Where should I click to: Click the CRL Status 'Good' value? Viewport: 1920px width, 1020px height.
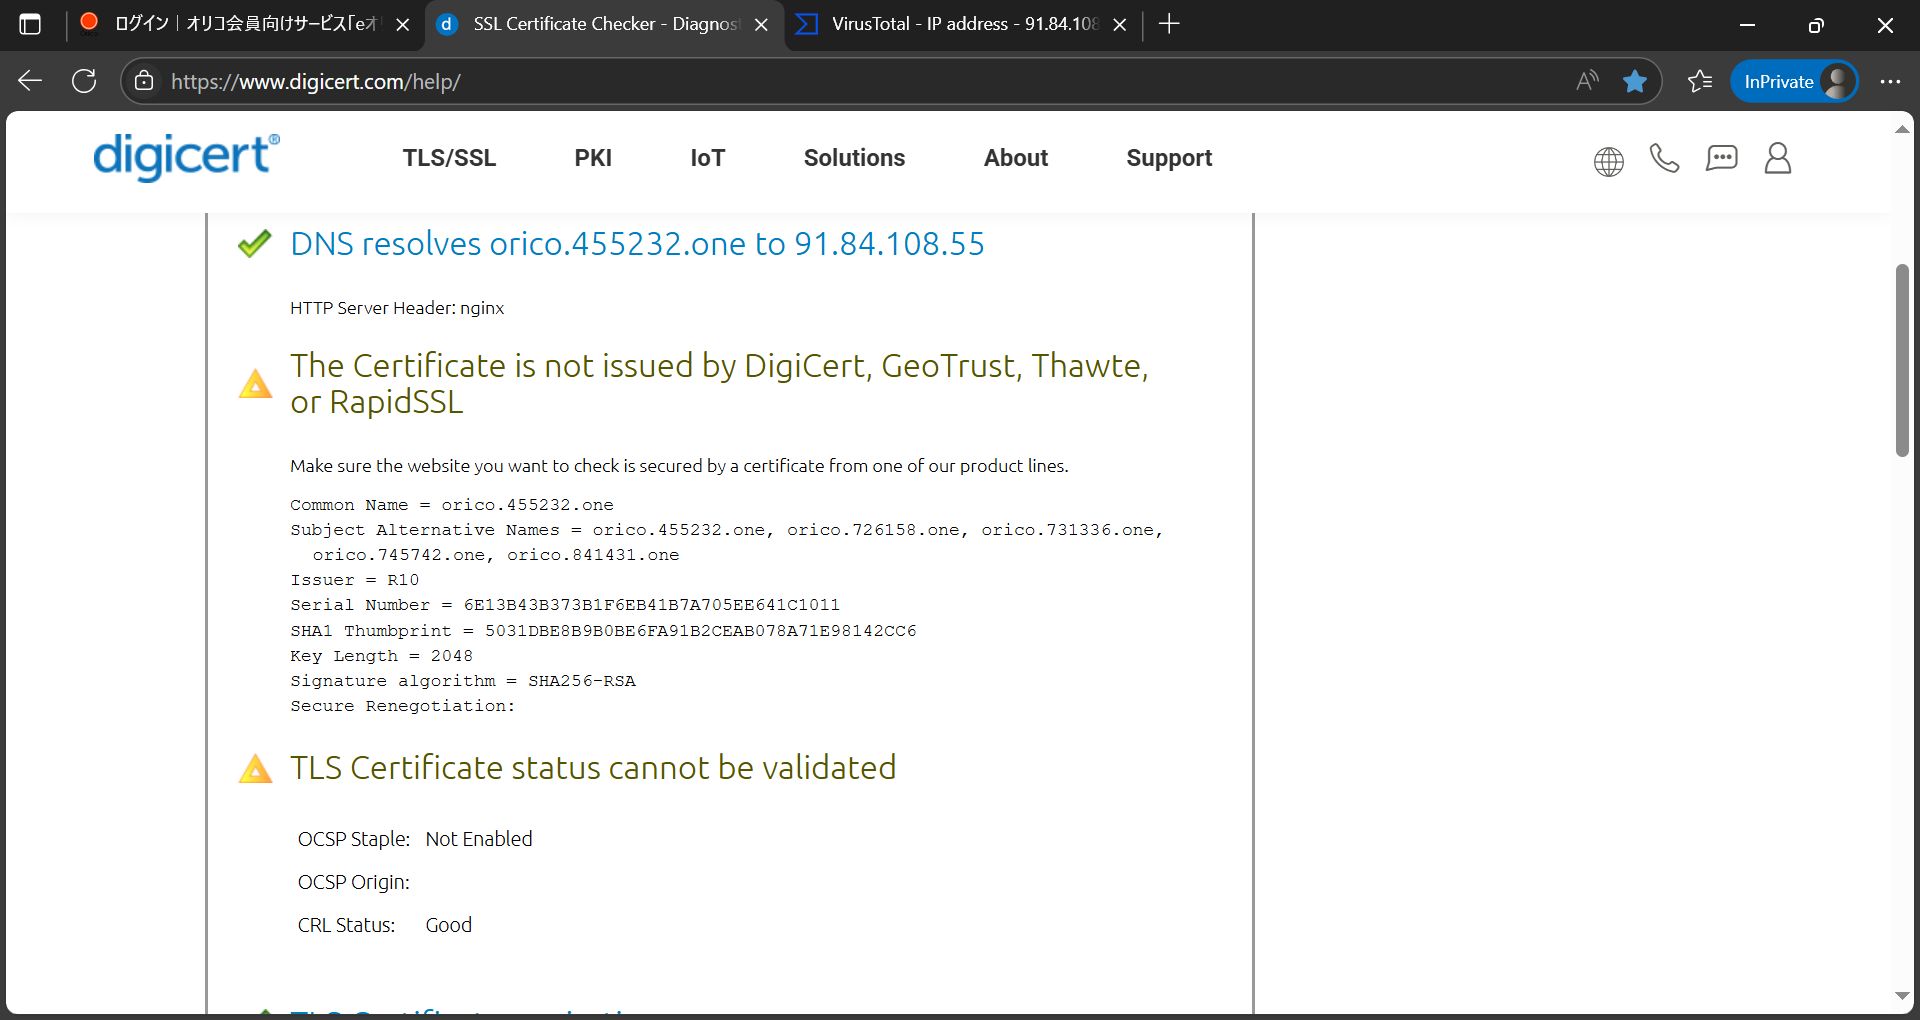[x=449, y=925]
